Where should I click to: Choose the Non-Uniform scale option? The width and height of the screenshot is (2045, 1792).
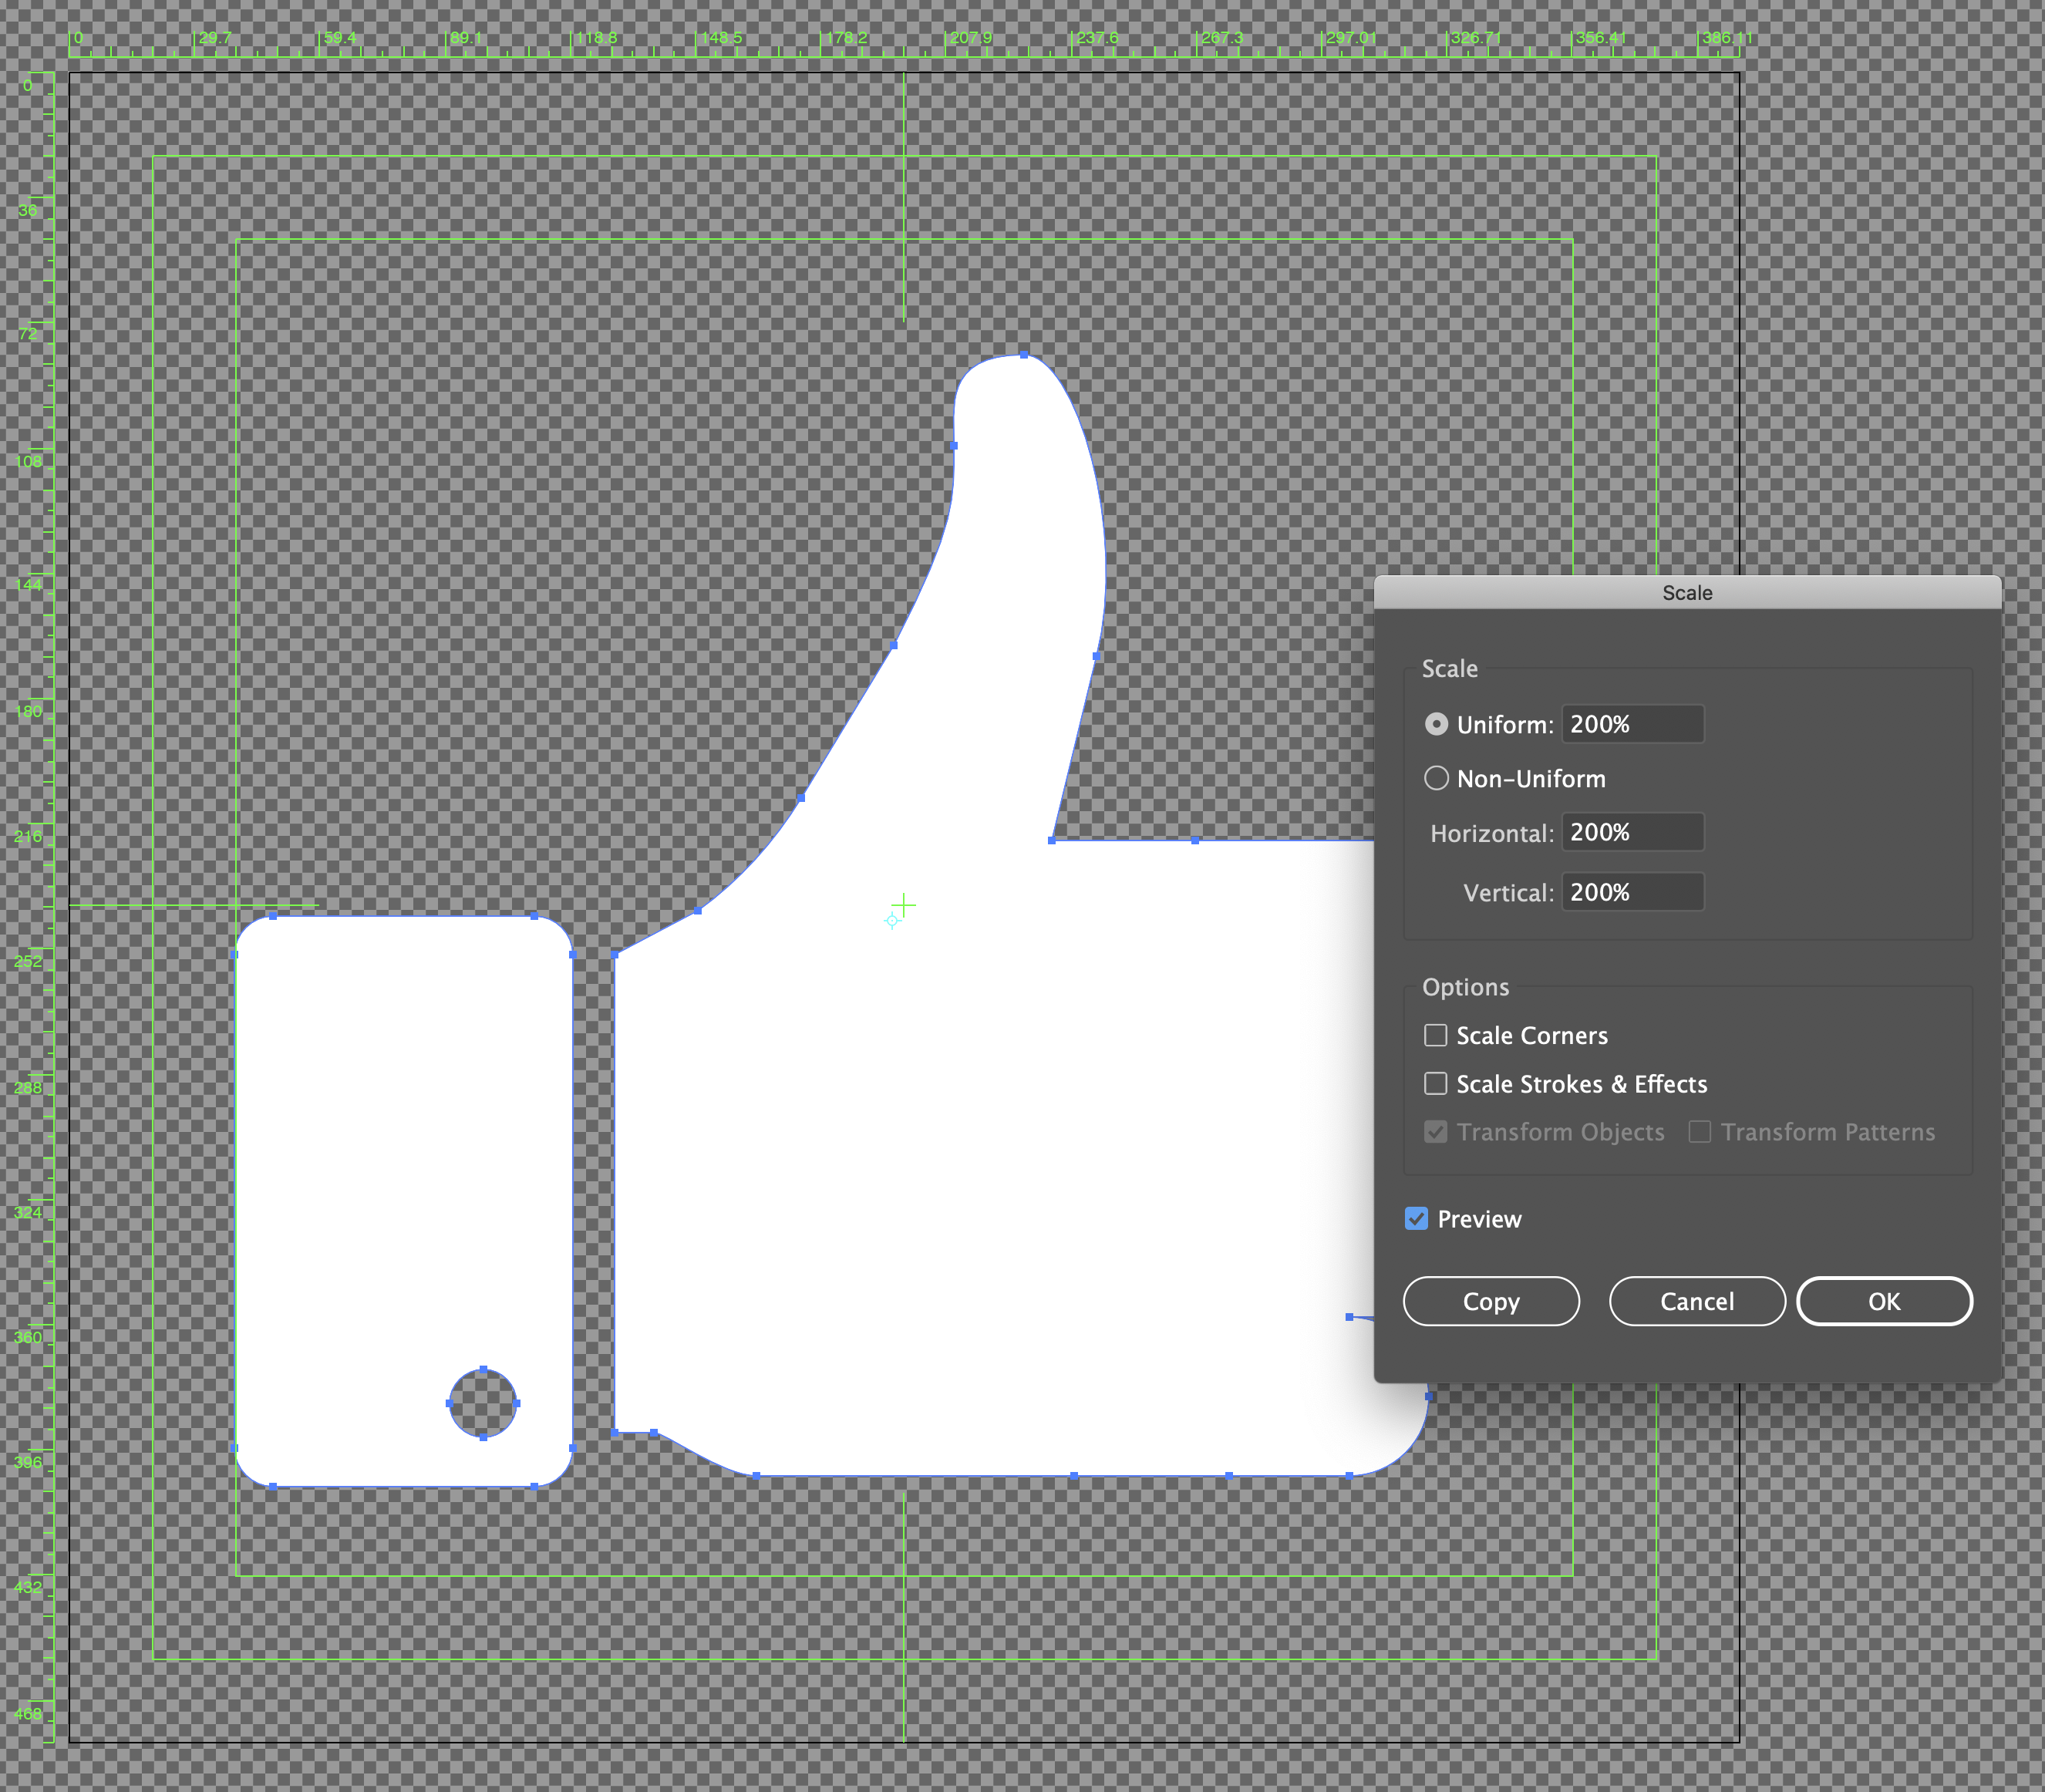click(x=1436, y=778)
